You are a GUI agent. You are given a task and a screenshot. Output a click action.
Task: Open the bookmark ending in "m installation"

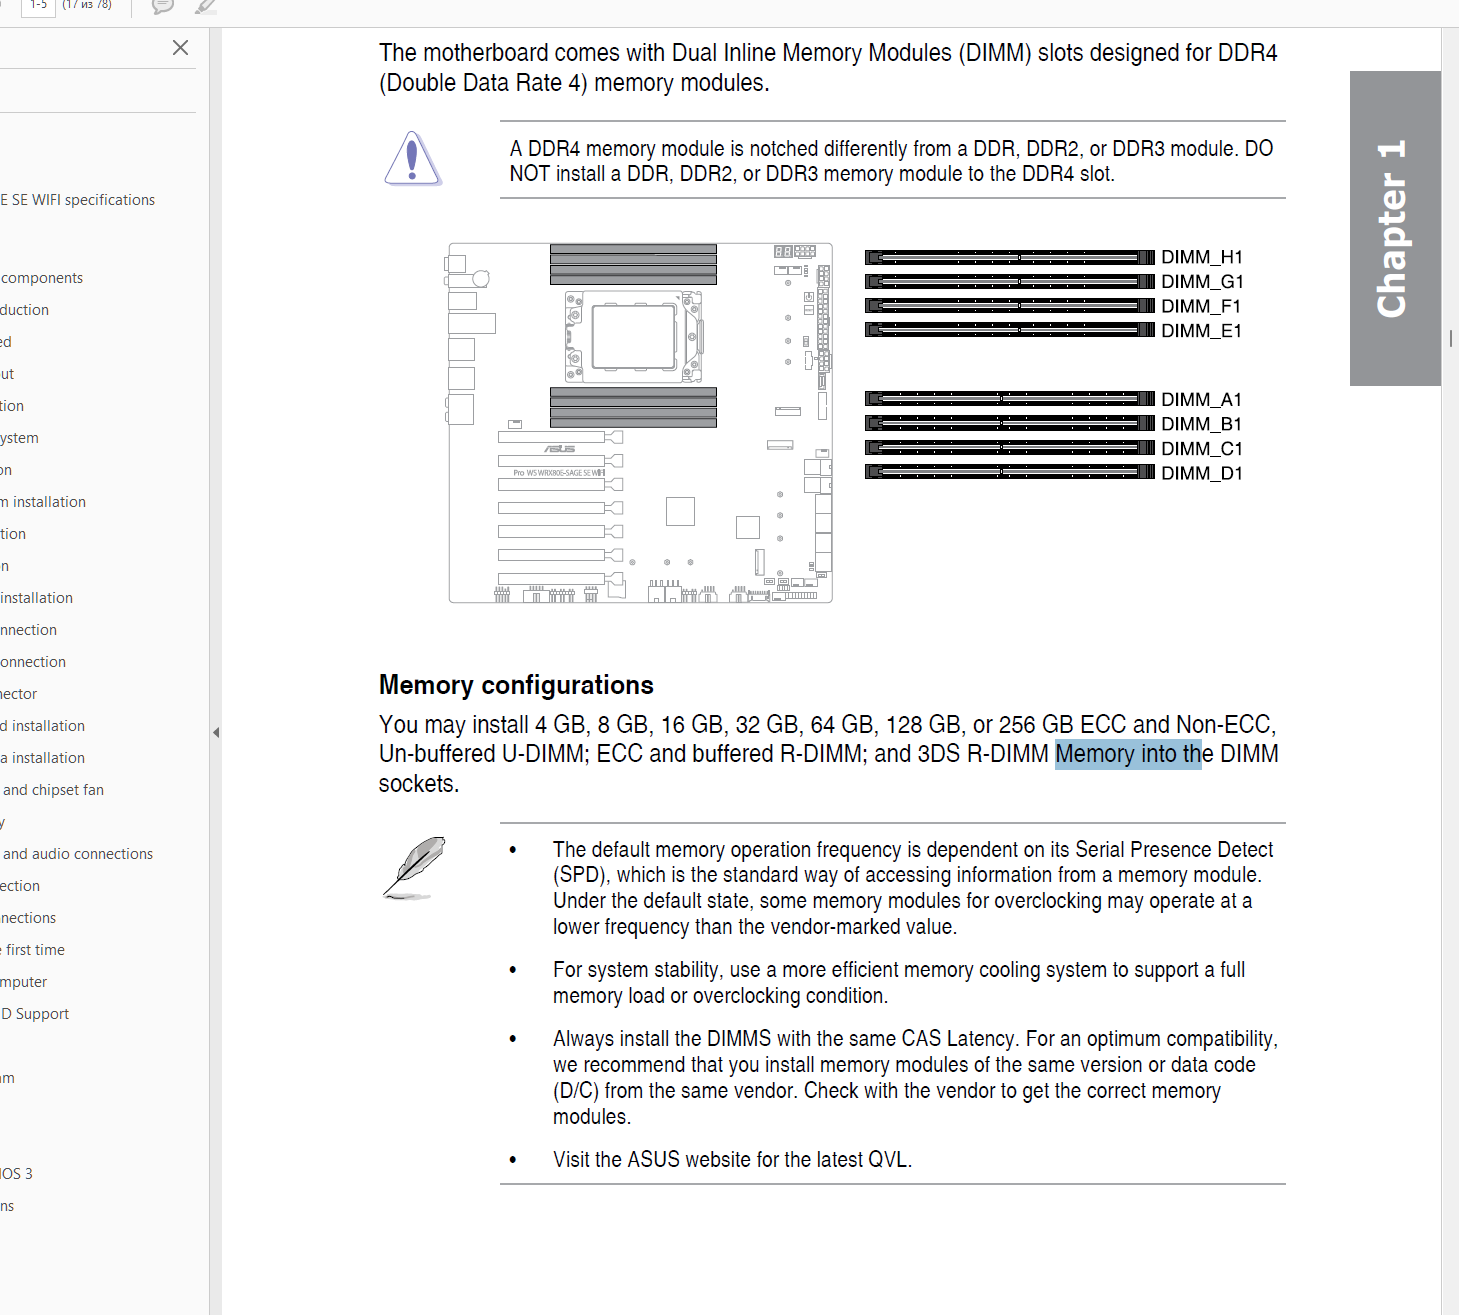pyautogui.click(x=43, y=502)
